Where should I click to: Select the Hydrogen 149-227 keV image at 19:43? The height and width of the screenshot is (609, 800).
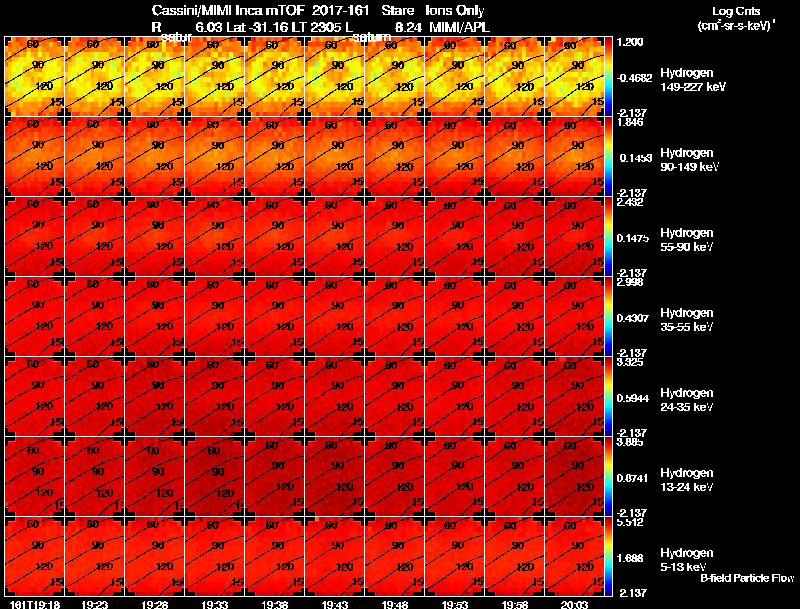[x=335, y=77]
